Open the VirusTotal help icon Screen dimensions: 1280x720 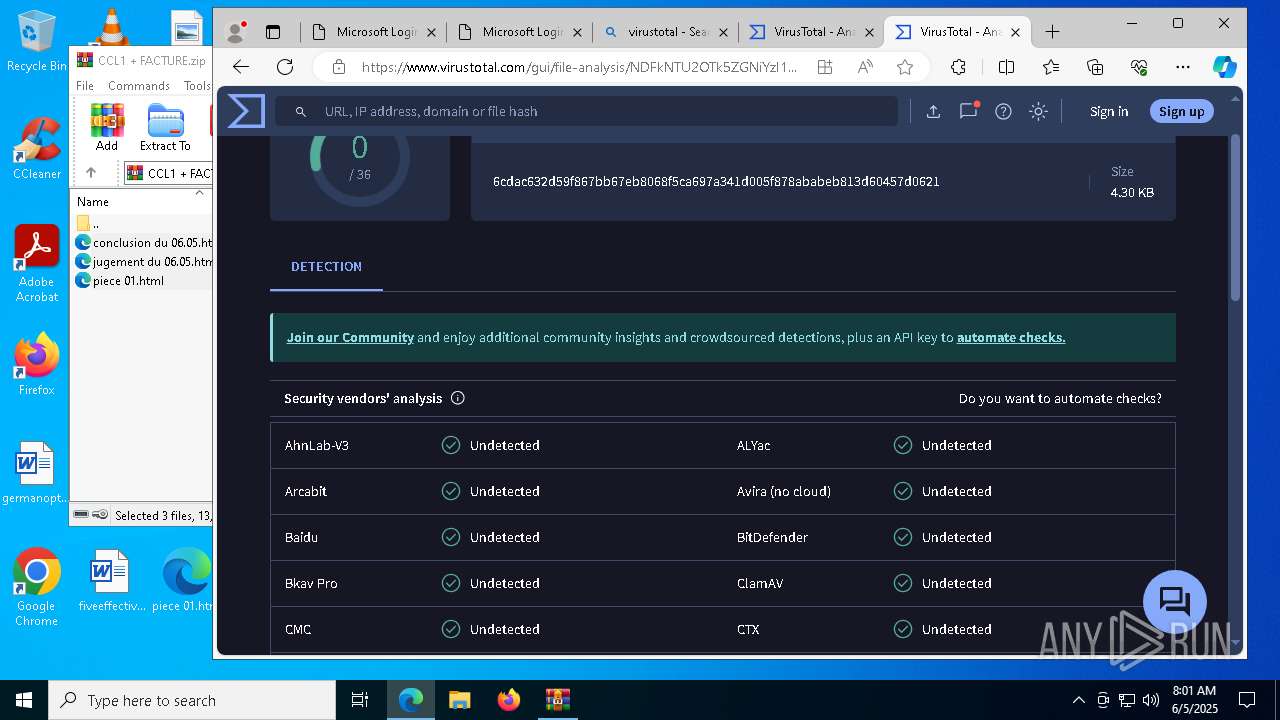(1003, 111)
